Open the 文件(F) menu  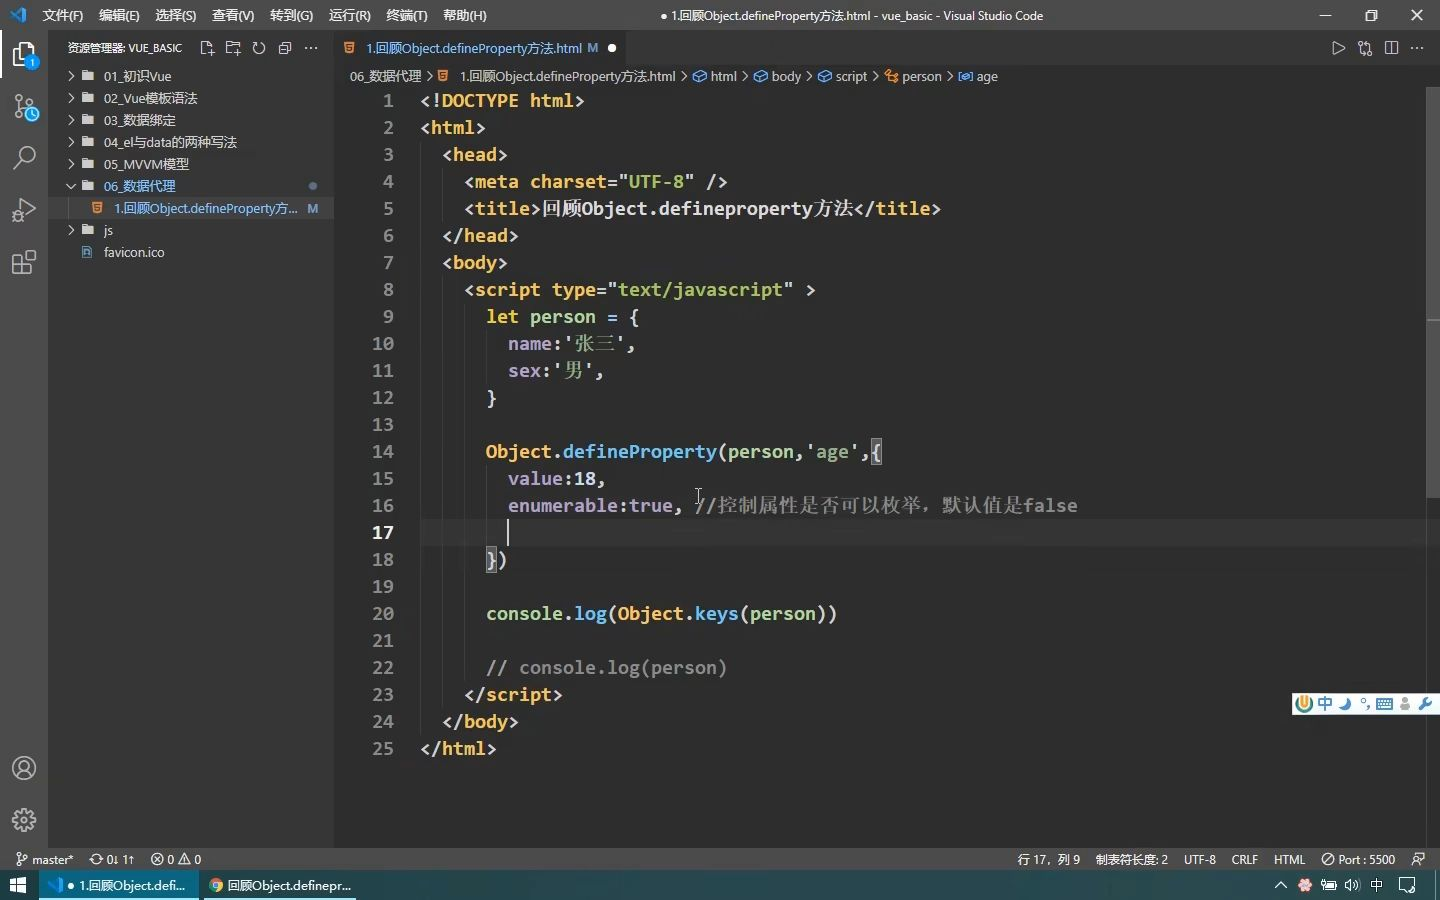coord(63,15)
